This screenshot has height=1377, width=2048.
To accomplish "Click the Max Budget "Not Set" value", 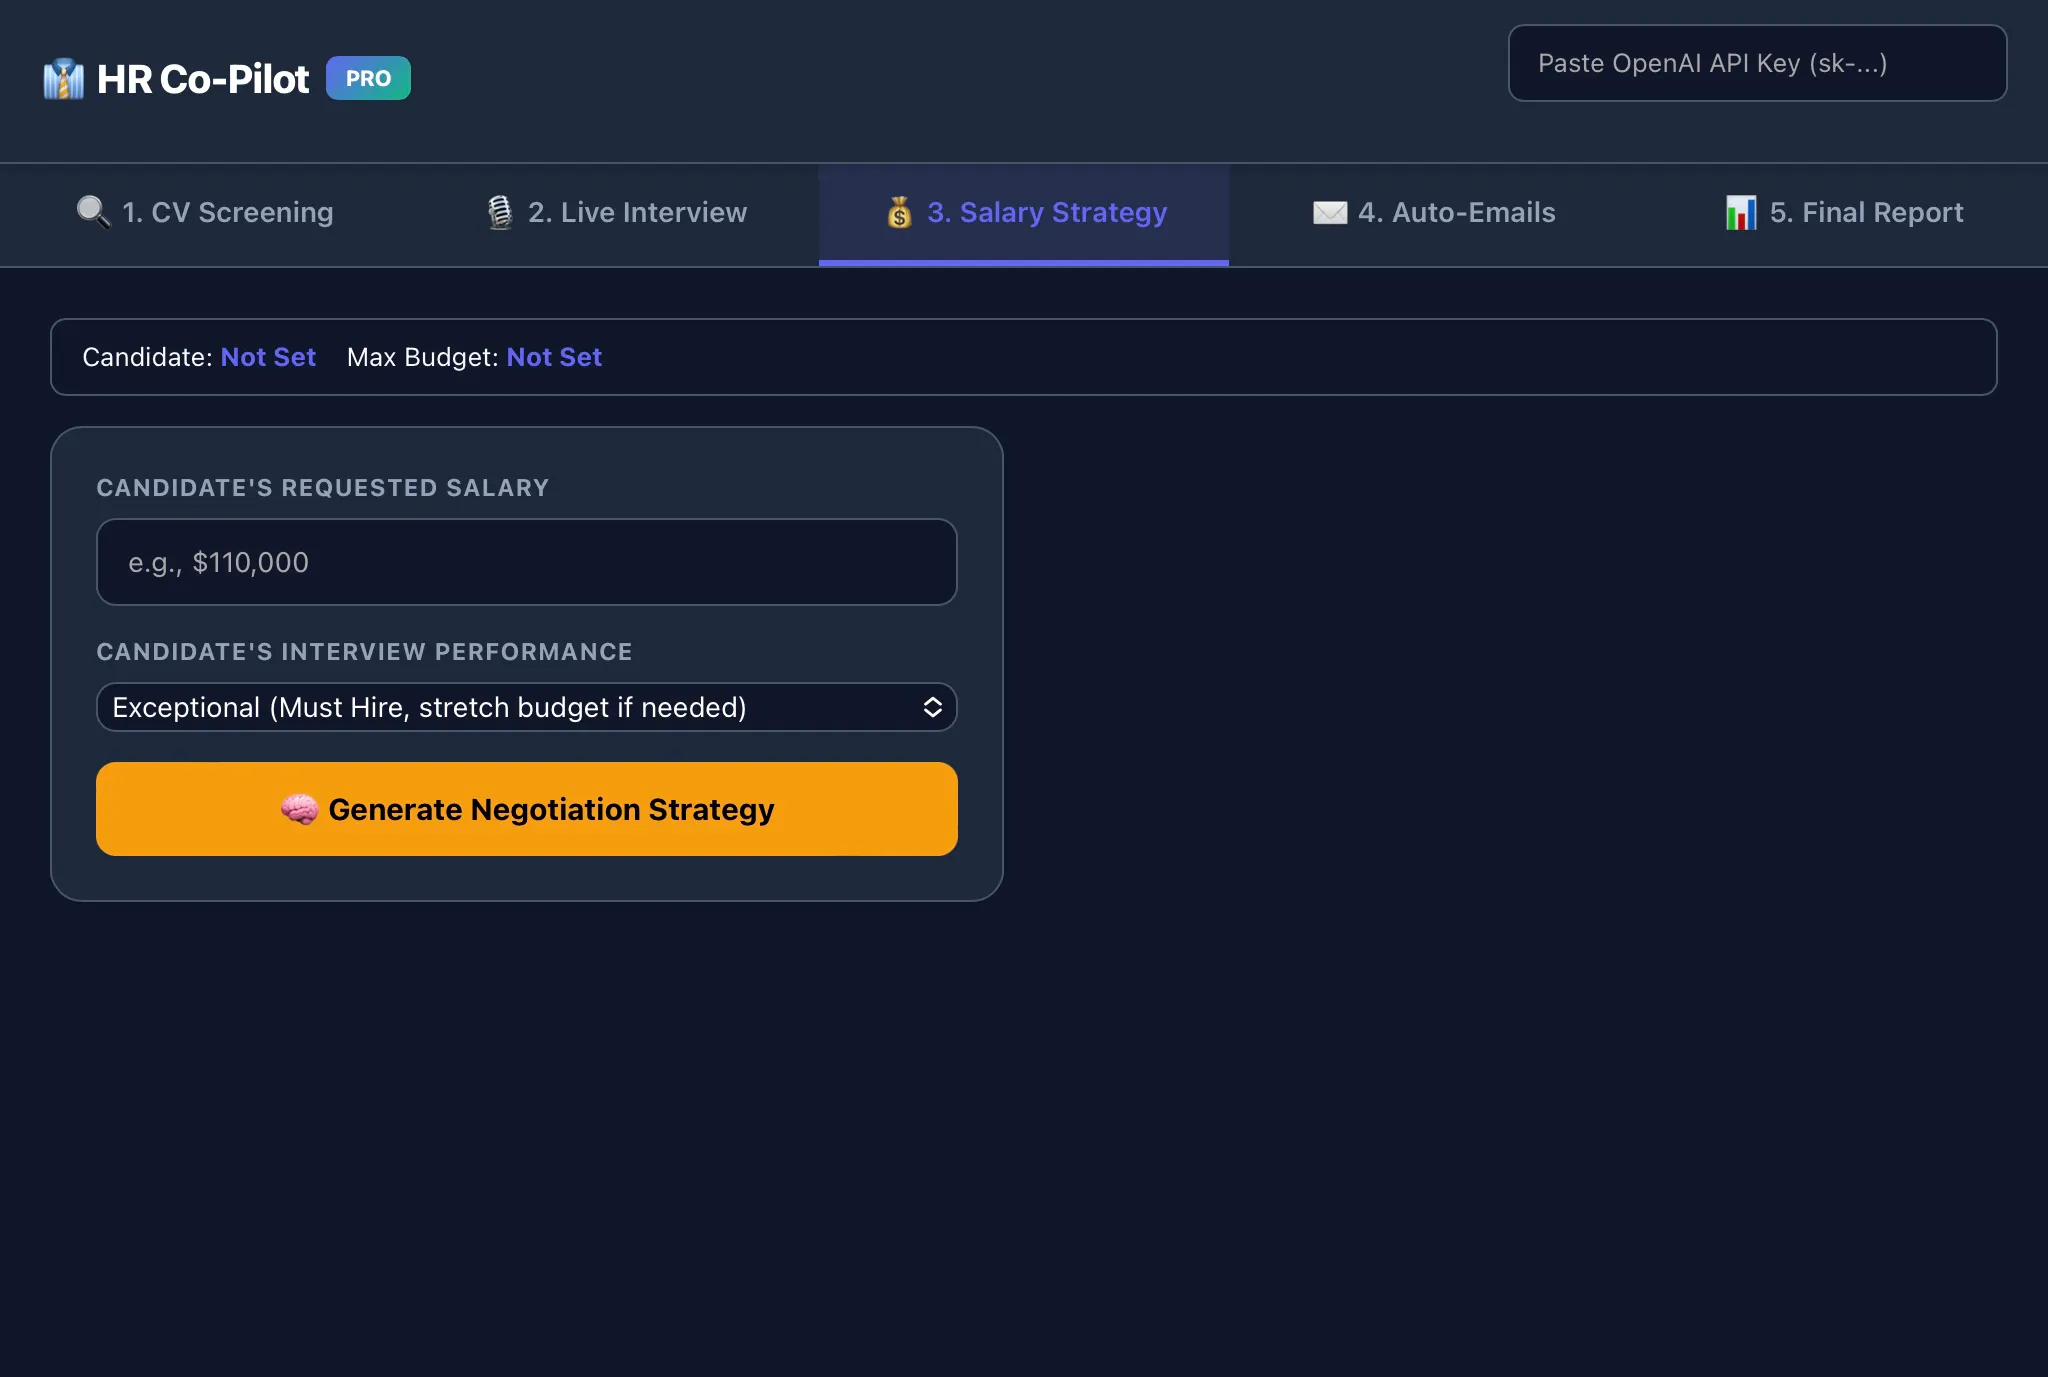I will [x=554, y=357].
